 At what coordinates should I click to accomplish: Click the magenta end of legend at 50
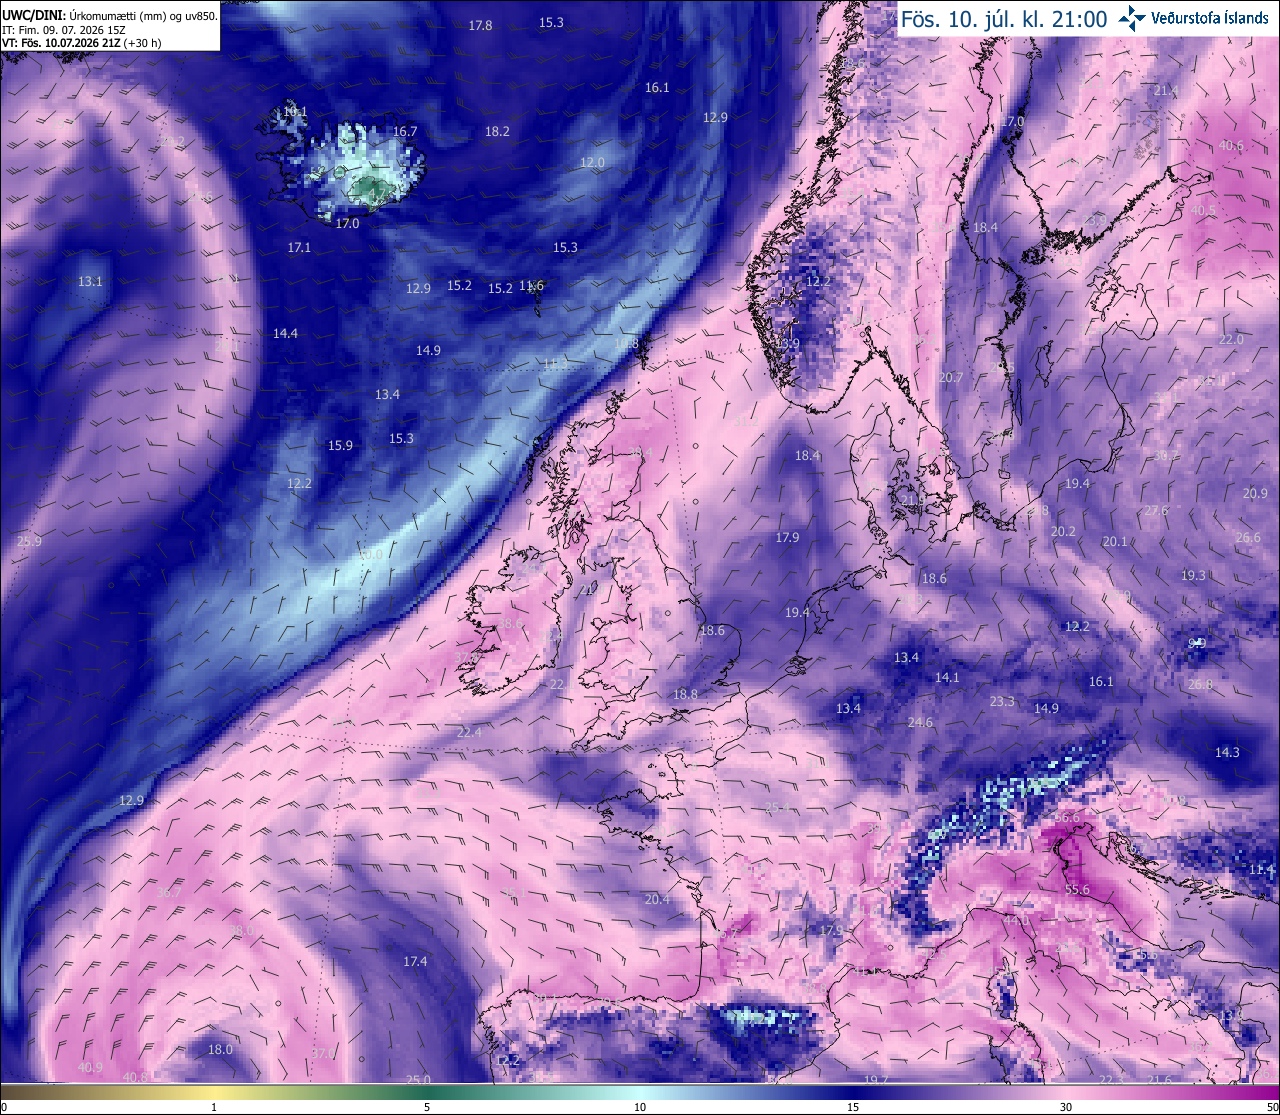pyautogui.click(x=1270, y=1091)
